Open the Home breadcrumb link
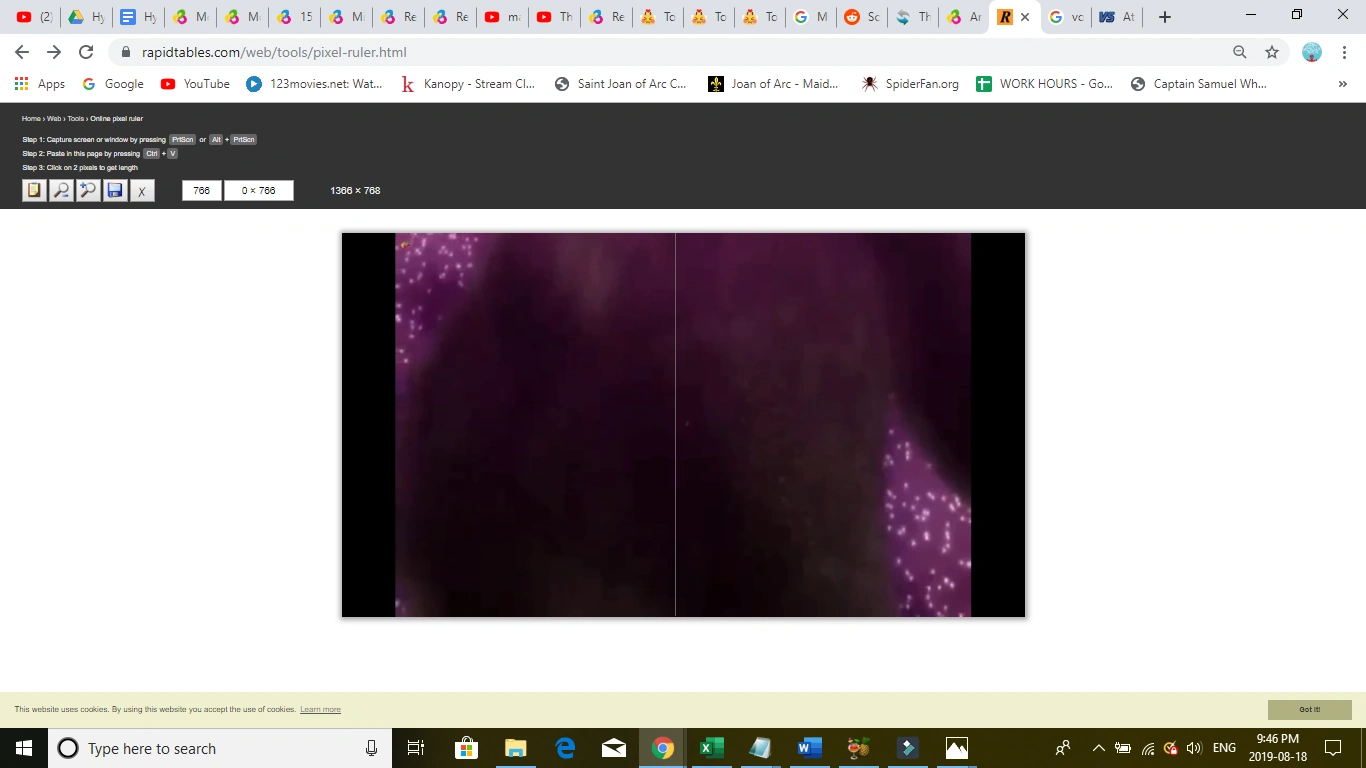Image resolution: width=1366 pixels, height=768 pixels. 31,119
